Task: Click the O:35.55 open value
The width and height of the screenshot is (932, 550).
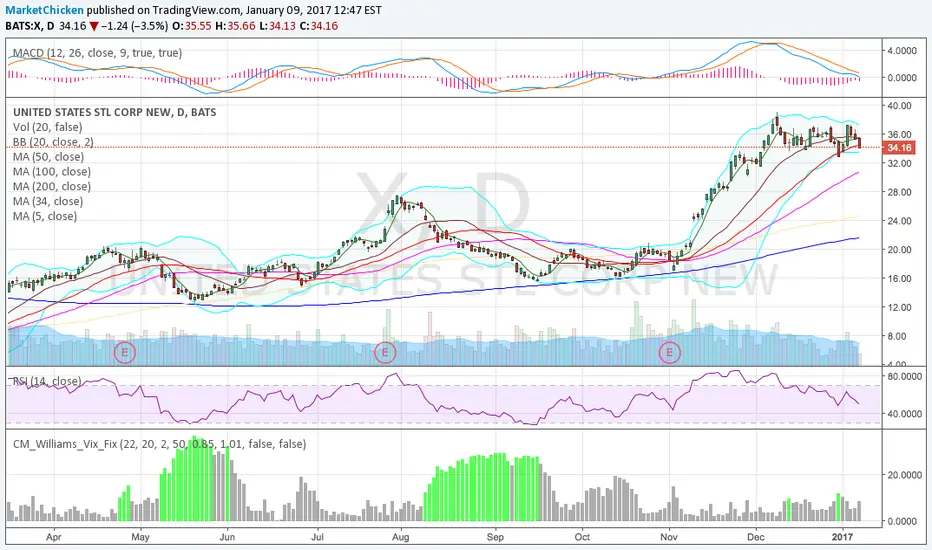Action: click(x=191, y=26)
